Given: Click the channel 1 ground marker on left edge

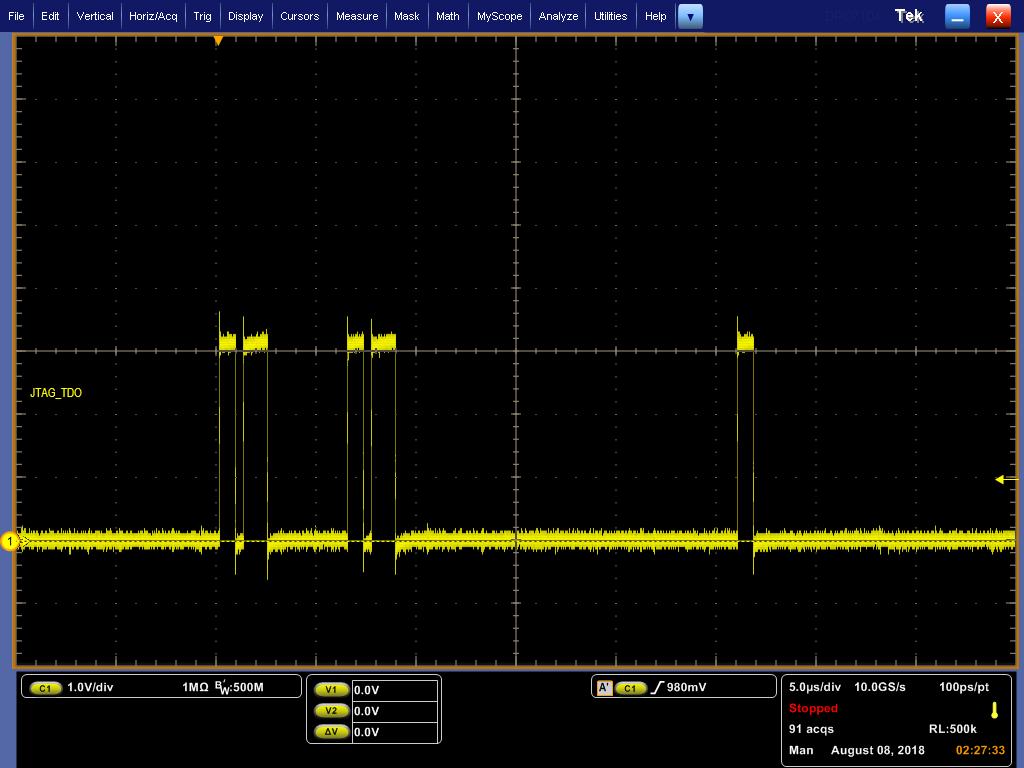Looking at the screenshot, I should coord(11,541).
